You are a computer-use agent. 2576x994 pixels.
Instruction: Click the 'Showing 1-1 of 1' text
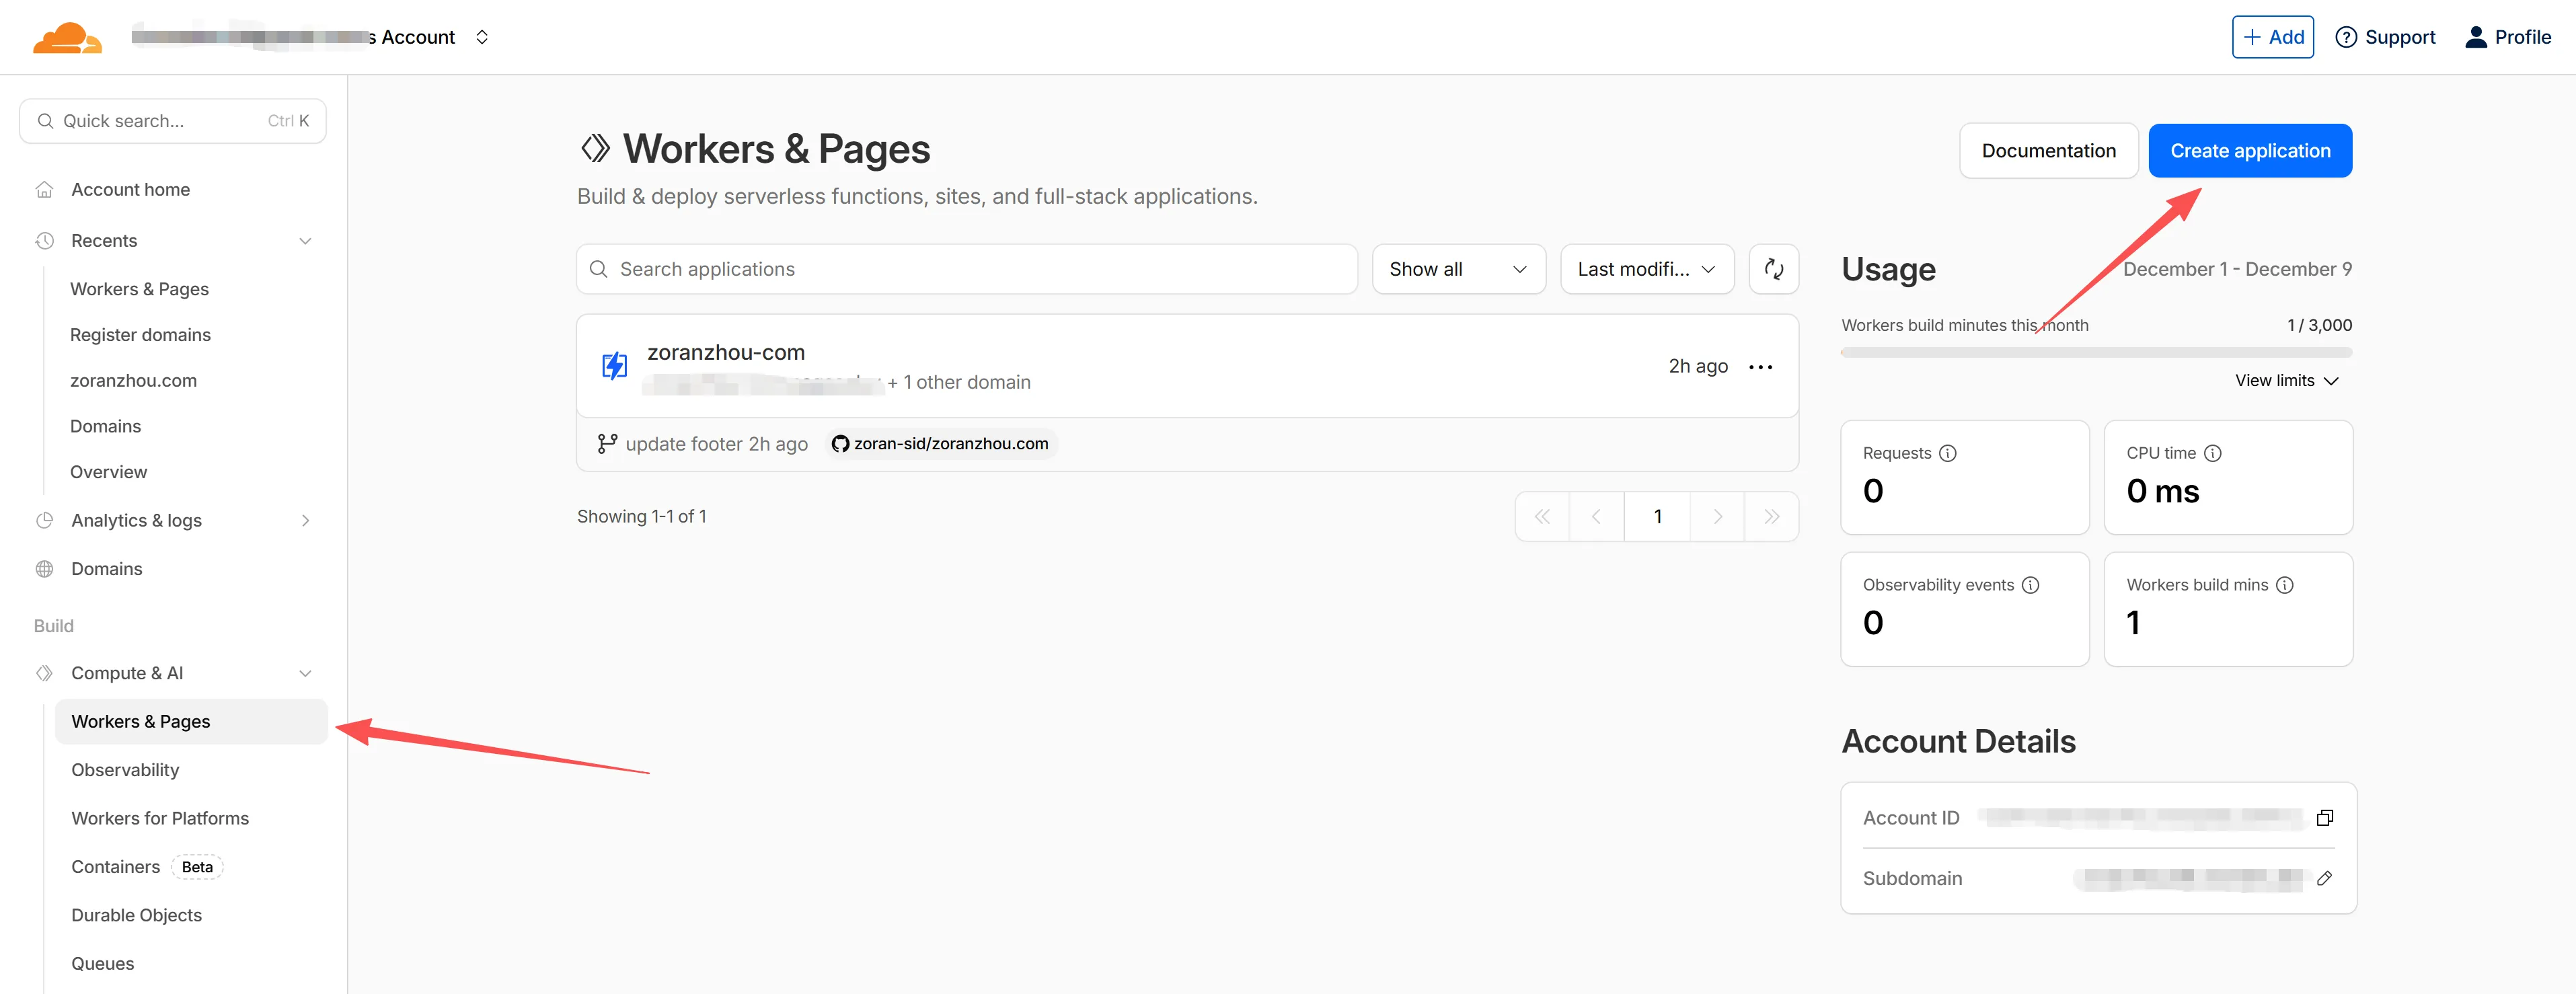tap(641, 517)
